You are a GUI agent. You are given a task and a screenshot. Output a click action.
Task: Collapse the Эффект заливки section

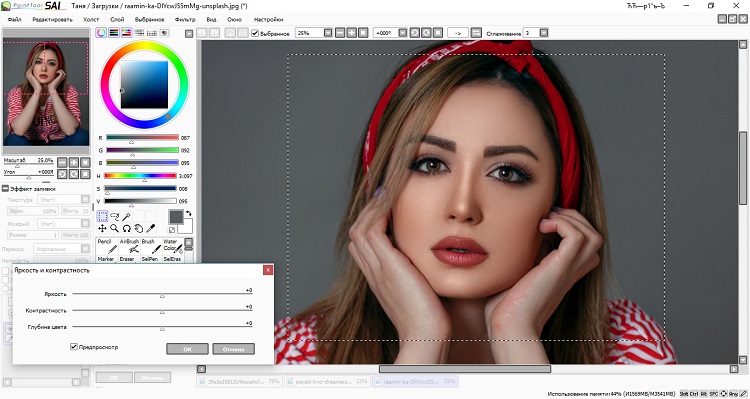point(5,188)
